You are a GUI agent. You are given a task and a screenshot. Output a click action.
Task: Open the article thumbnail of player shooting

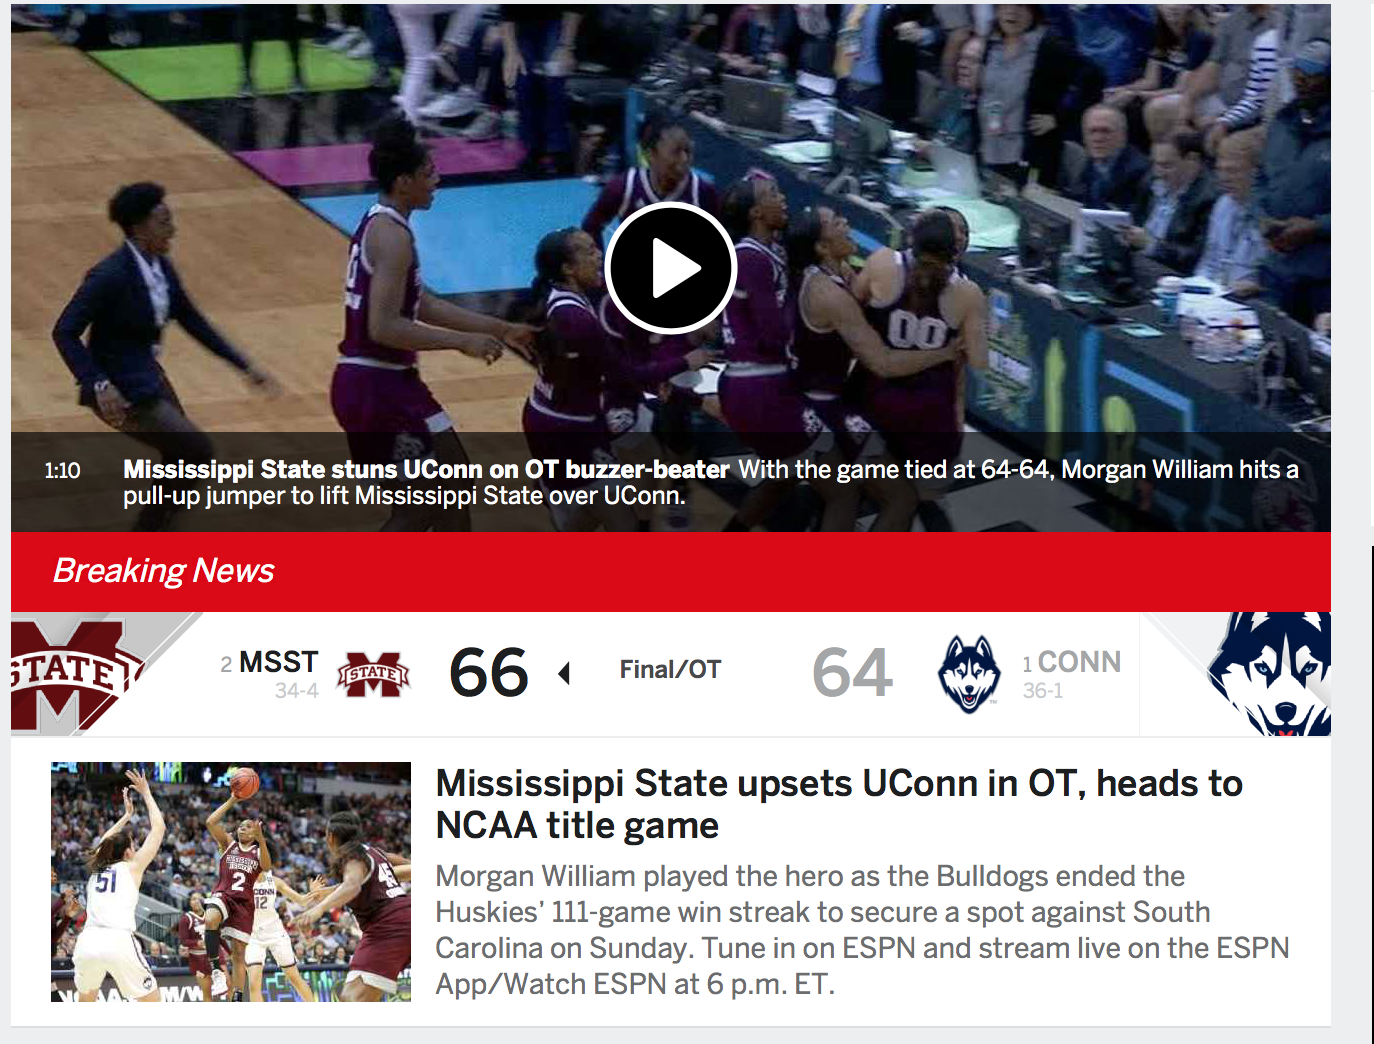click(231, 882)
